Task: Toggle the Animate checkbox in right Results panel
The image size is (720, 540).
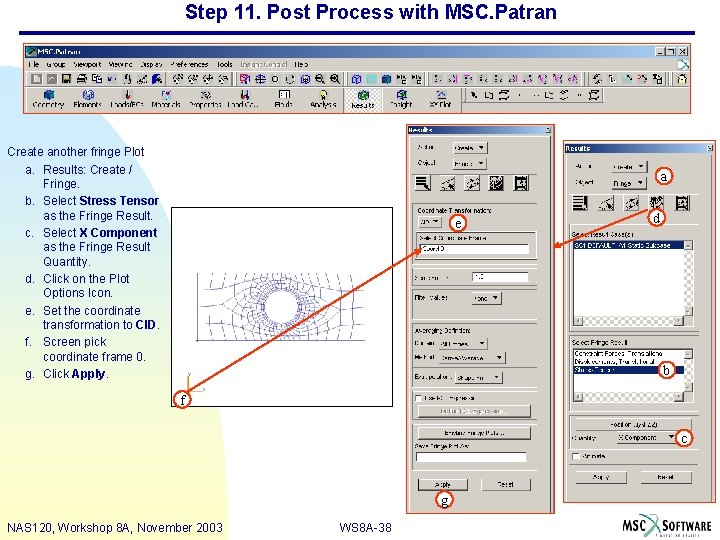Action: 576,456
